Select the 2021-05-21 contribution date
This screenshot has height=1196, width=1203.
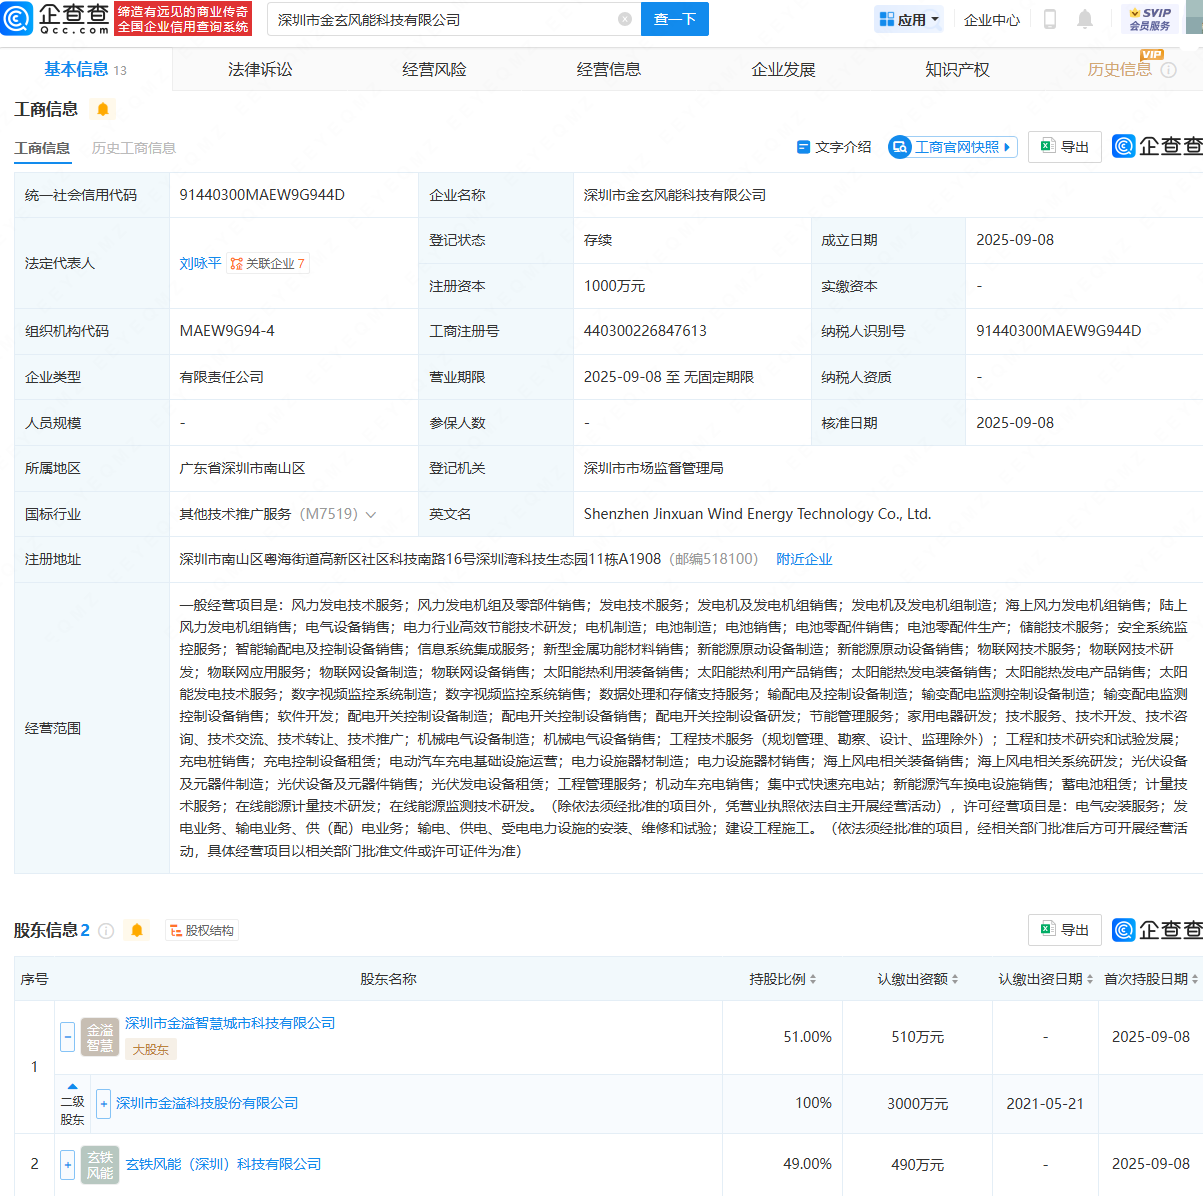(1045, 1103)
